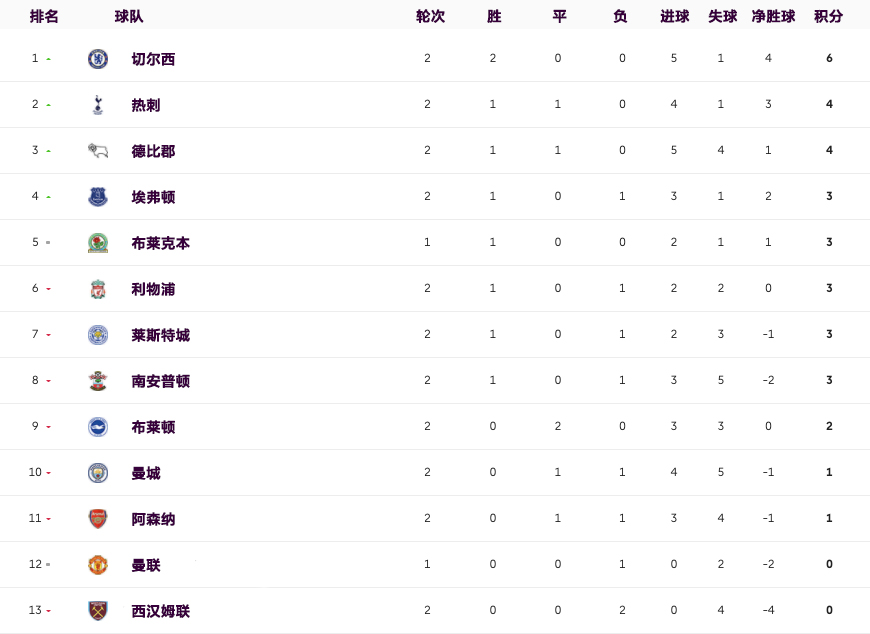Click the Everton club badge
Image resolution: width=870 pixels, height=634 pixels.
click(x=98, y=197)
